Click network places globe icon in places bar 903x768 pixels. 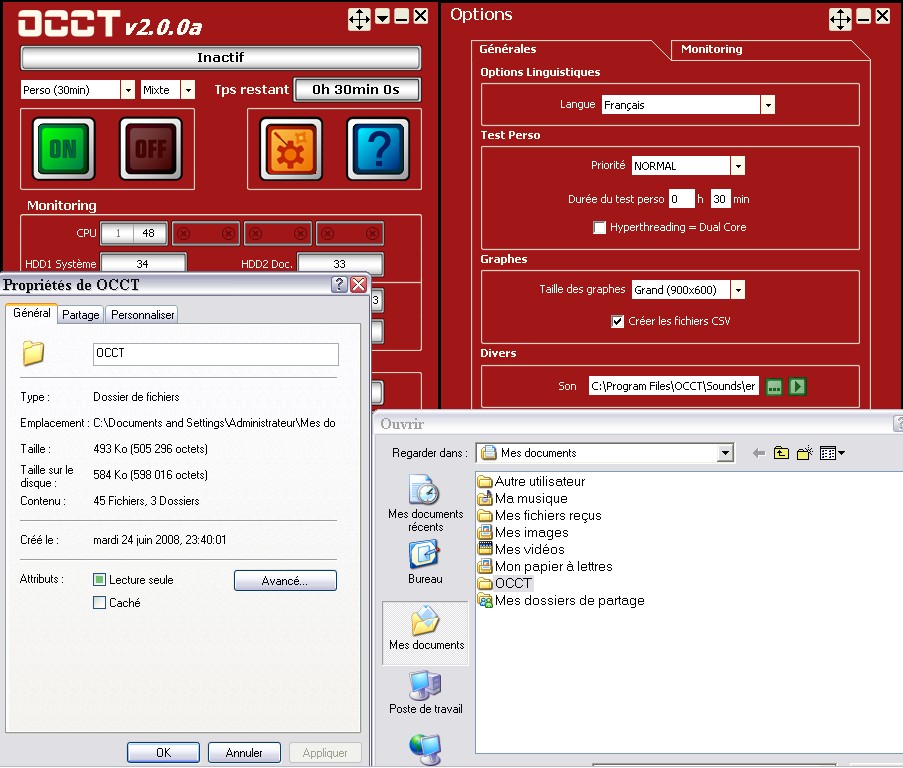(426, 750)
